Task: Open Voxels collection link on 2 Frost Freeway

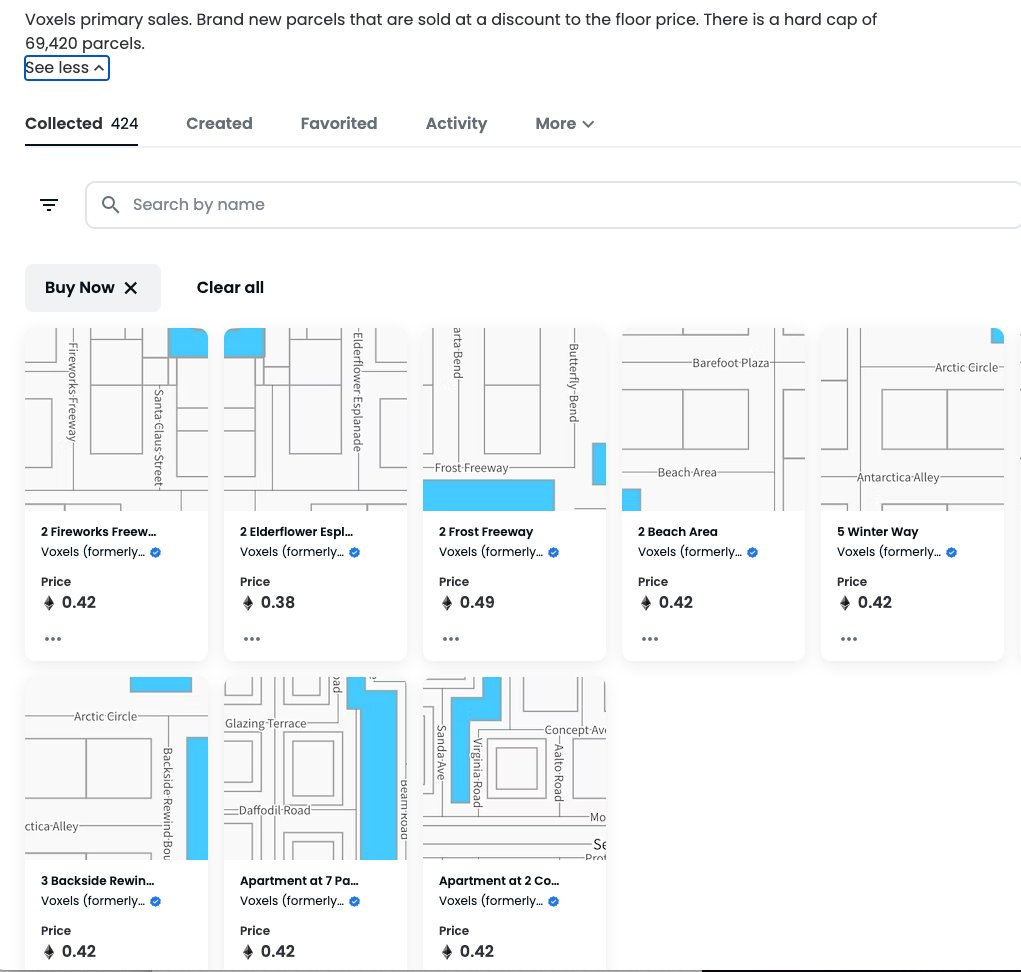Action: [491, 552]
